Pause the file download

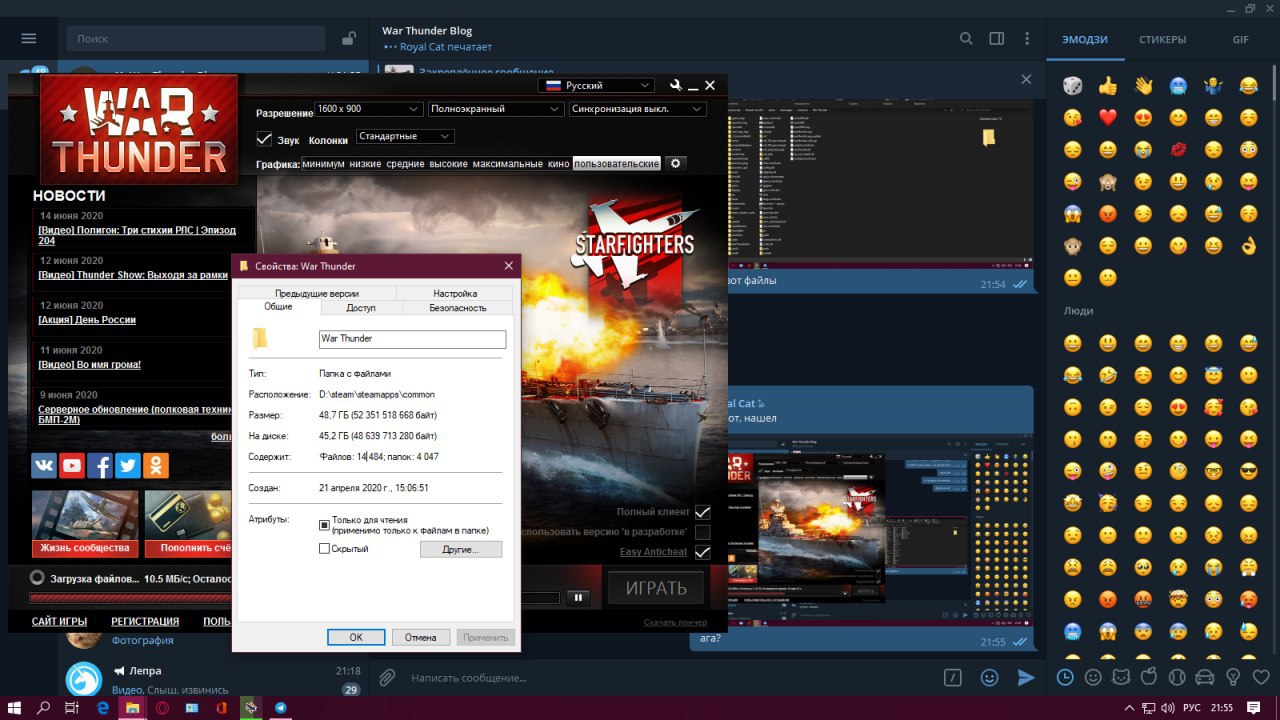pyautogui.click(x=578, y=597)
